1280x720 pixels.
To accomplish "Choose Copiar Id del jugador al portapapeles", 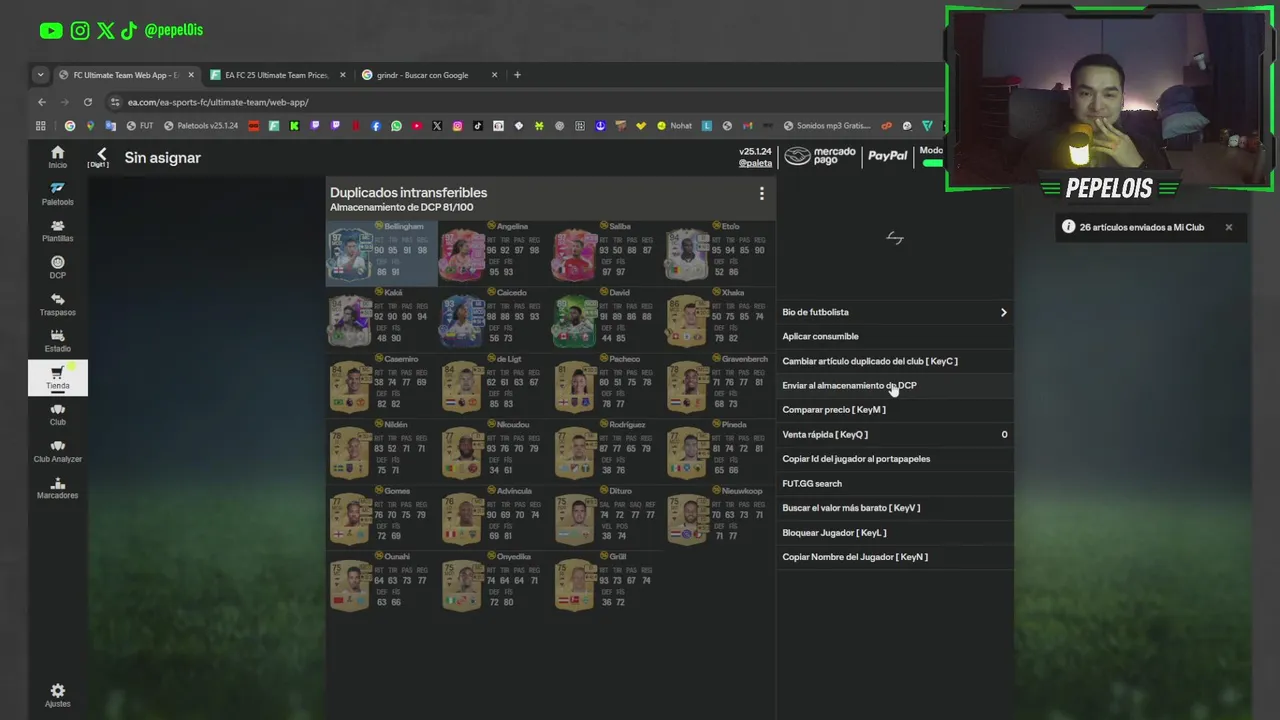I will tap(895, 459).
